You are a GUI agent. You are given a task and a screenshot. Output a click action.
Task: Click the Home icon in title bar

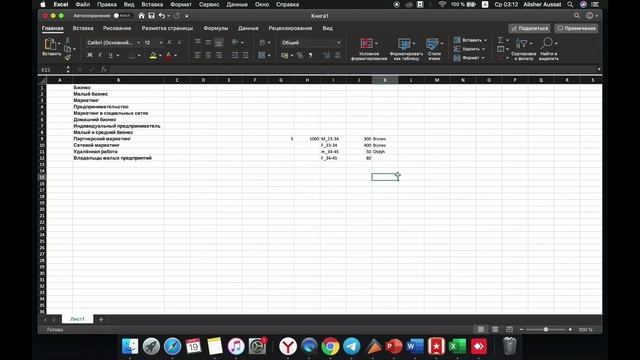(141, 16)
